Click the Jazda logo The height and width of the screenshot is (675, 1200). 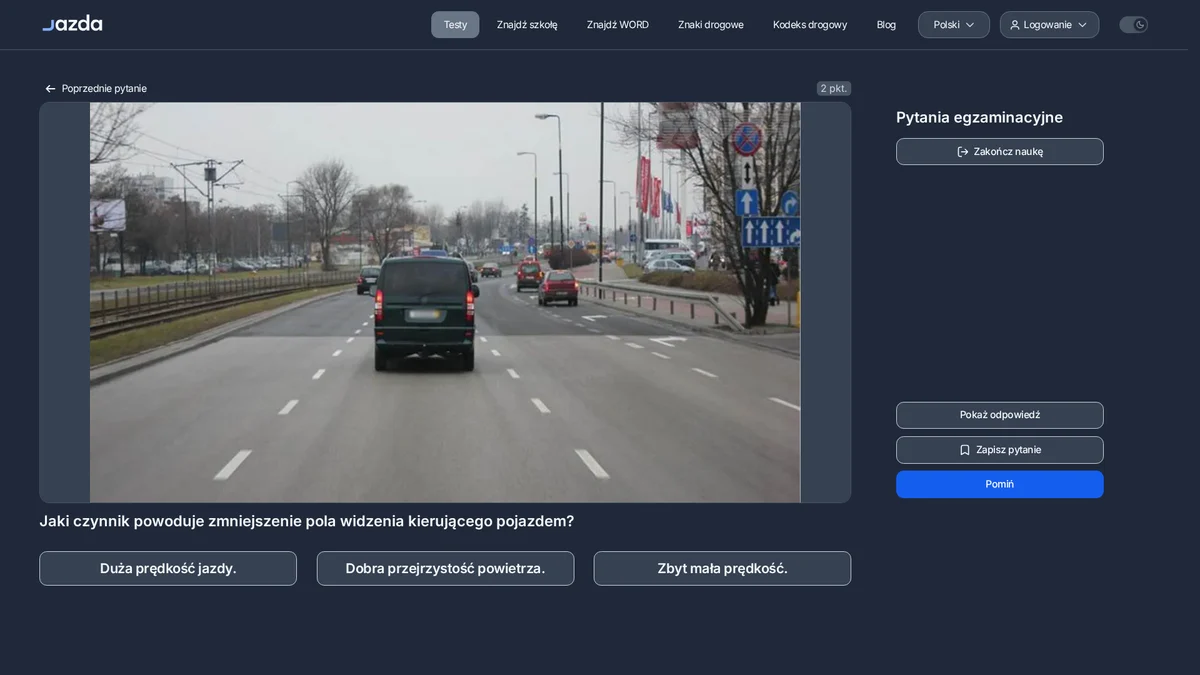[72, 23]
